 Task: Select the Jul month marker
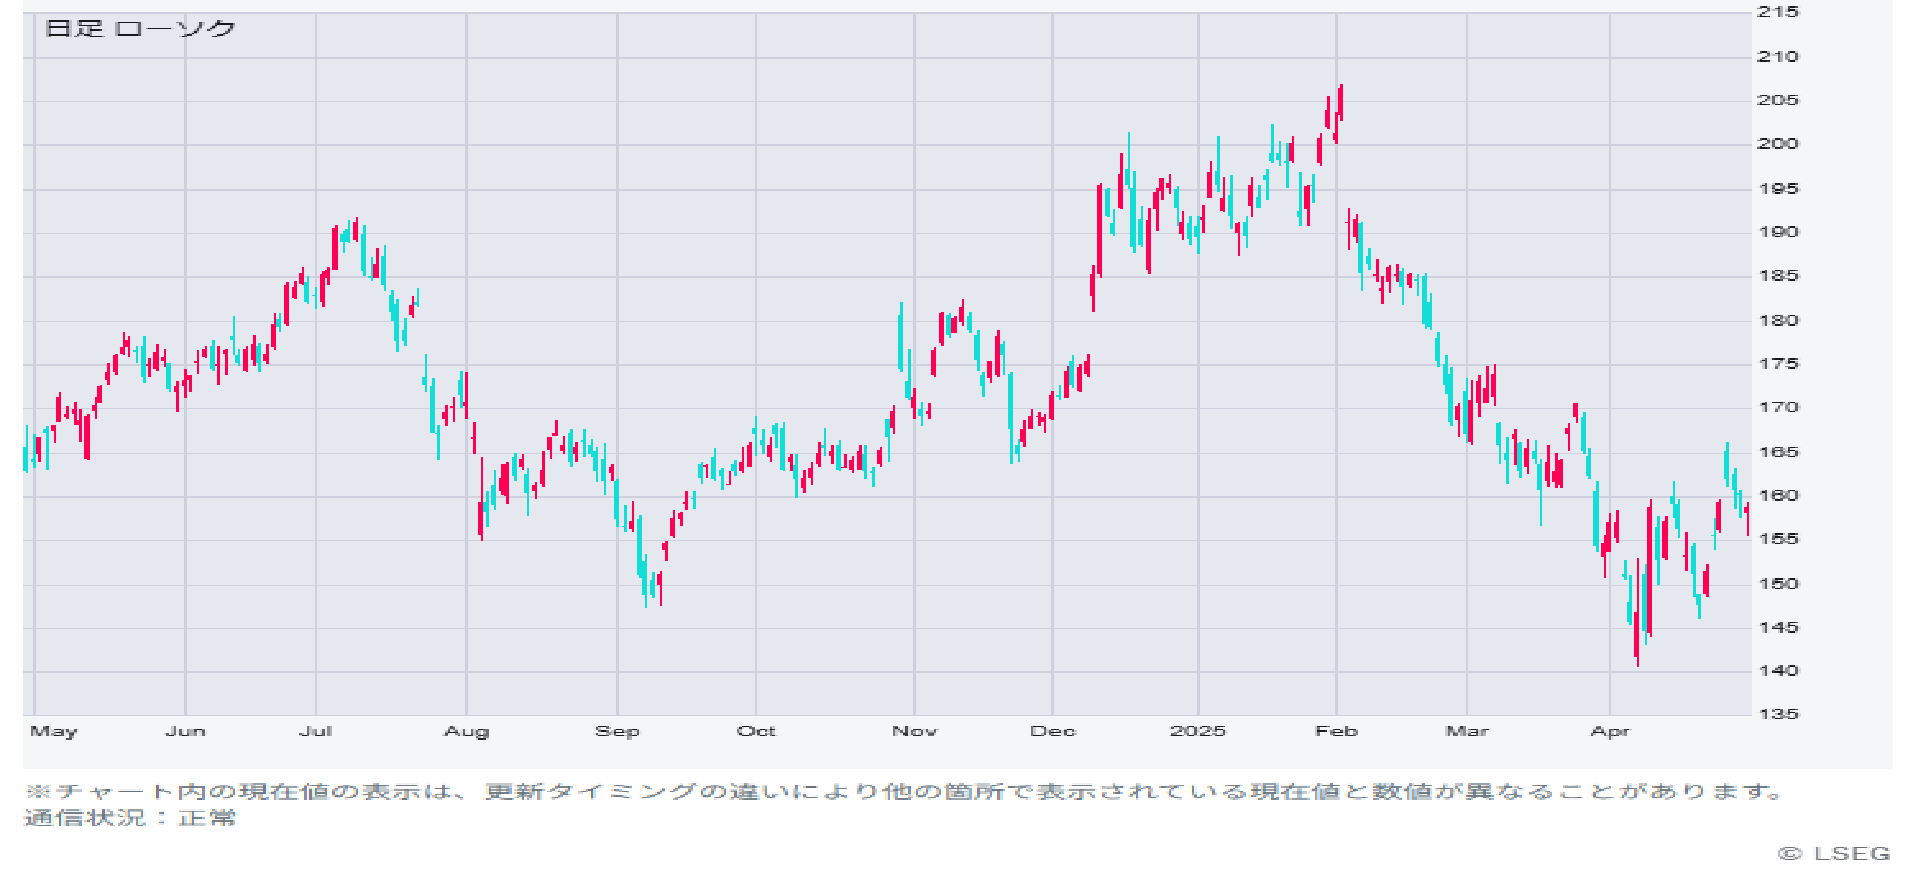pyautogui.click(x=315, y=731)
